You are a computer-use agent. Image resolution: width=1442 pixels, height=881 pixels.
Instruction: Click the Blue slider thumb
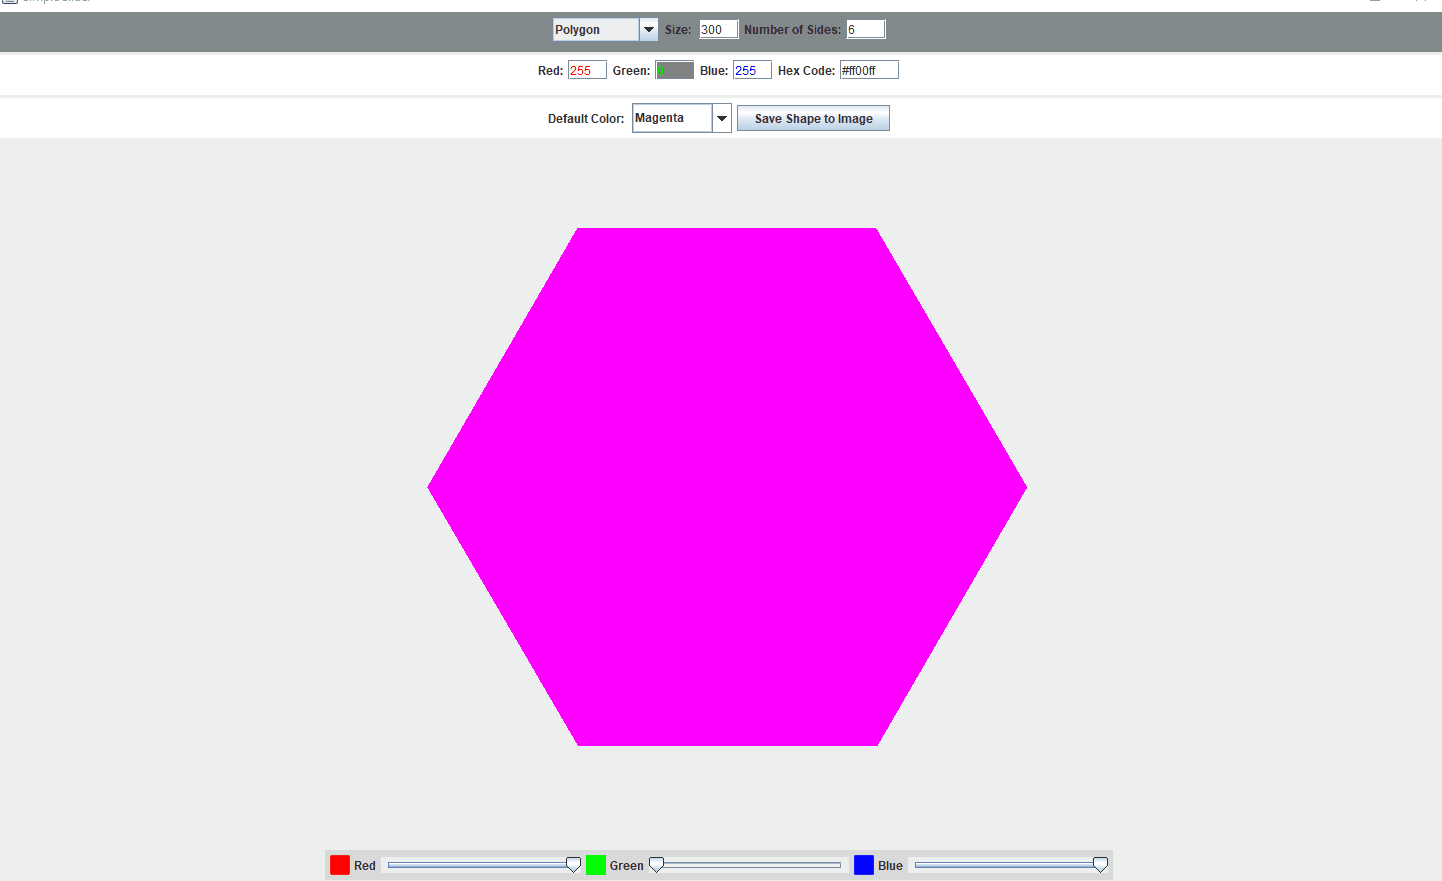pos(1100,864)
